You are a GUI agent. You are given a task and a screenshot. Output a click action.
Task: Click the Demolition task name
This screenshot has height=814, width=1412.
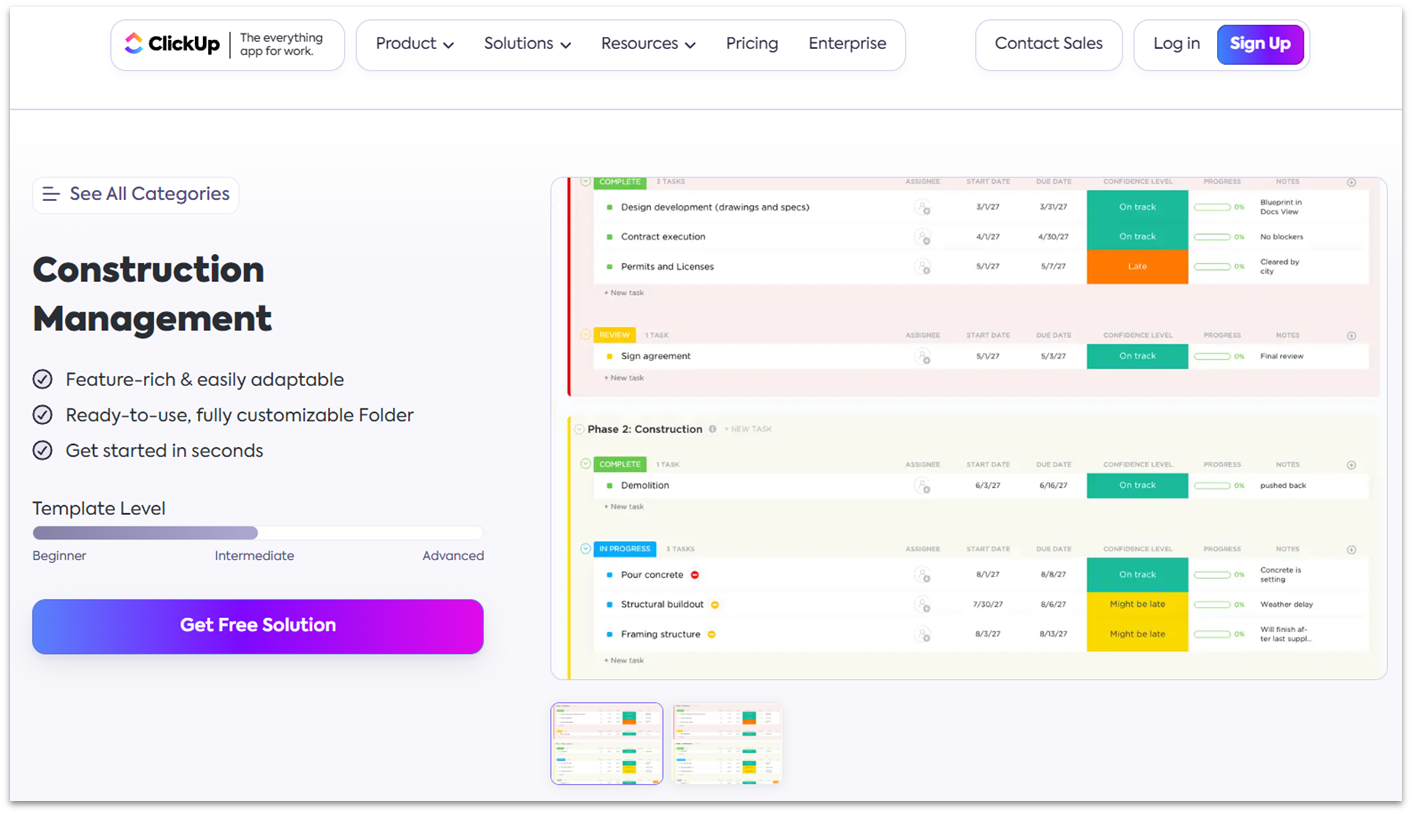click(x=645, y=486)
